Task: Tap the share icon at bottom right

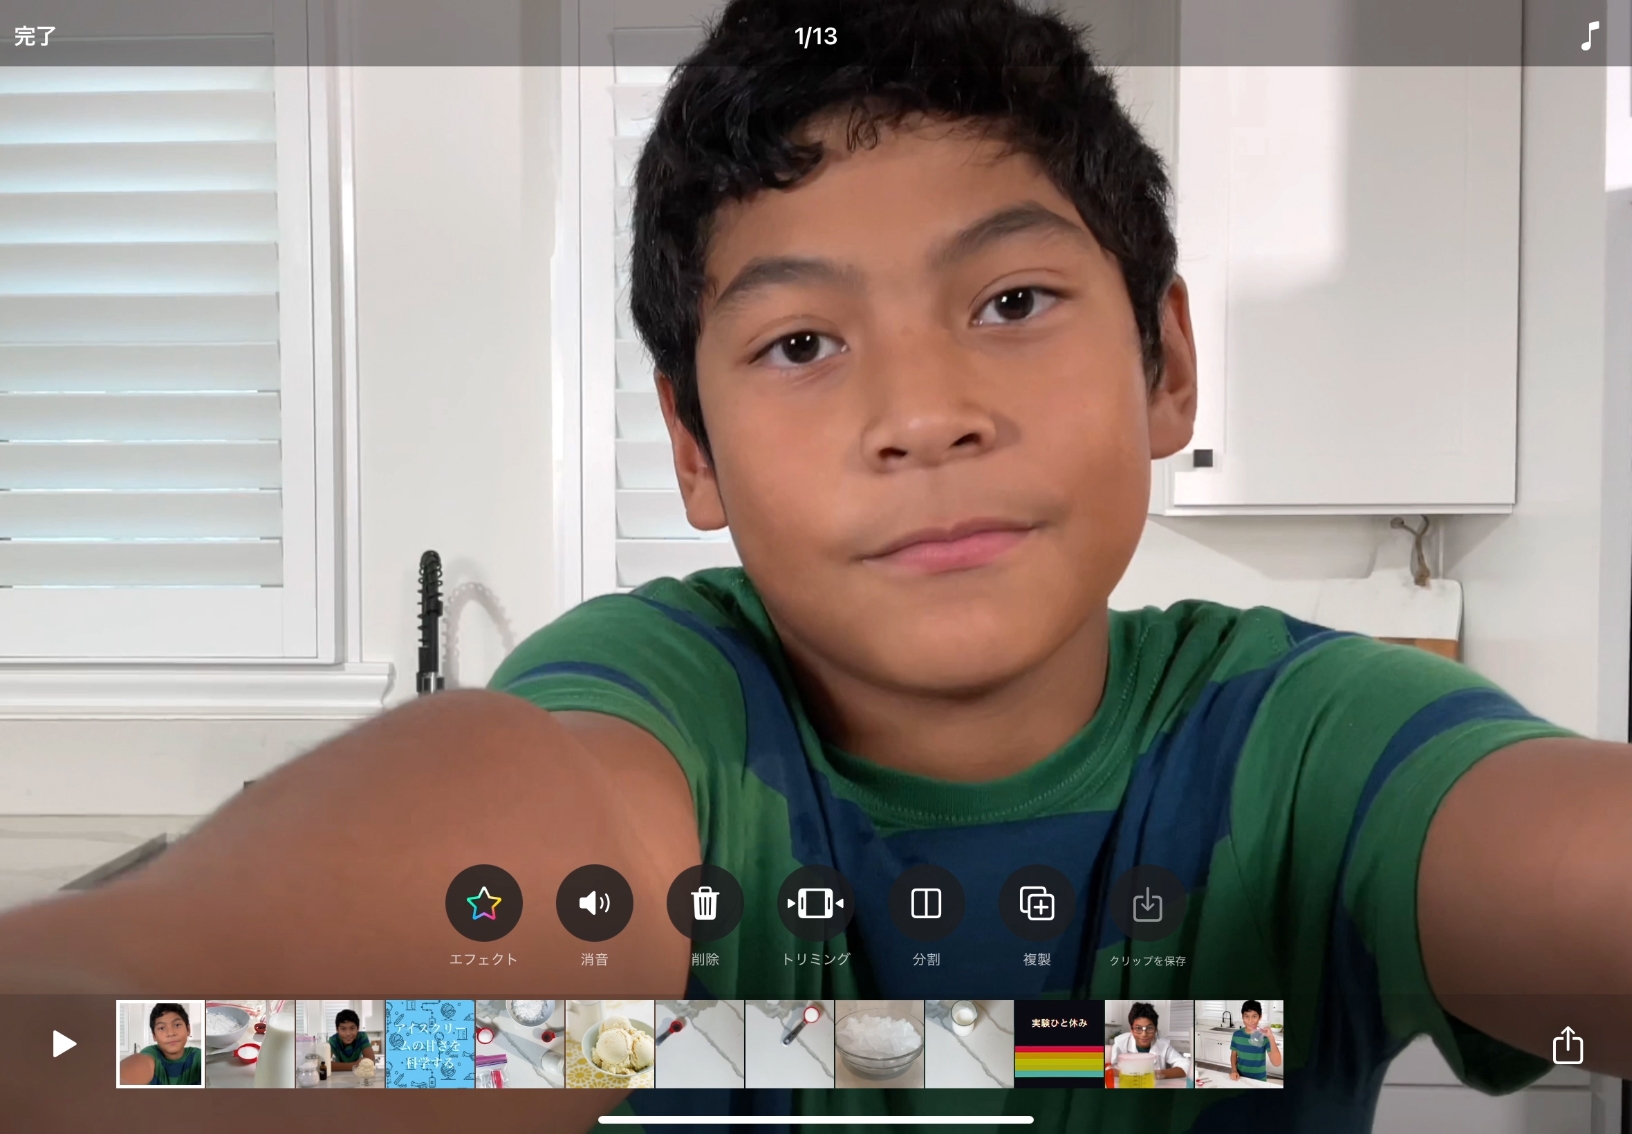Action: [x=1567, y=1045]
